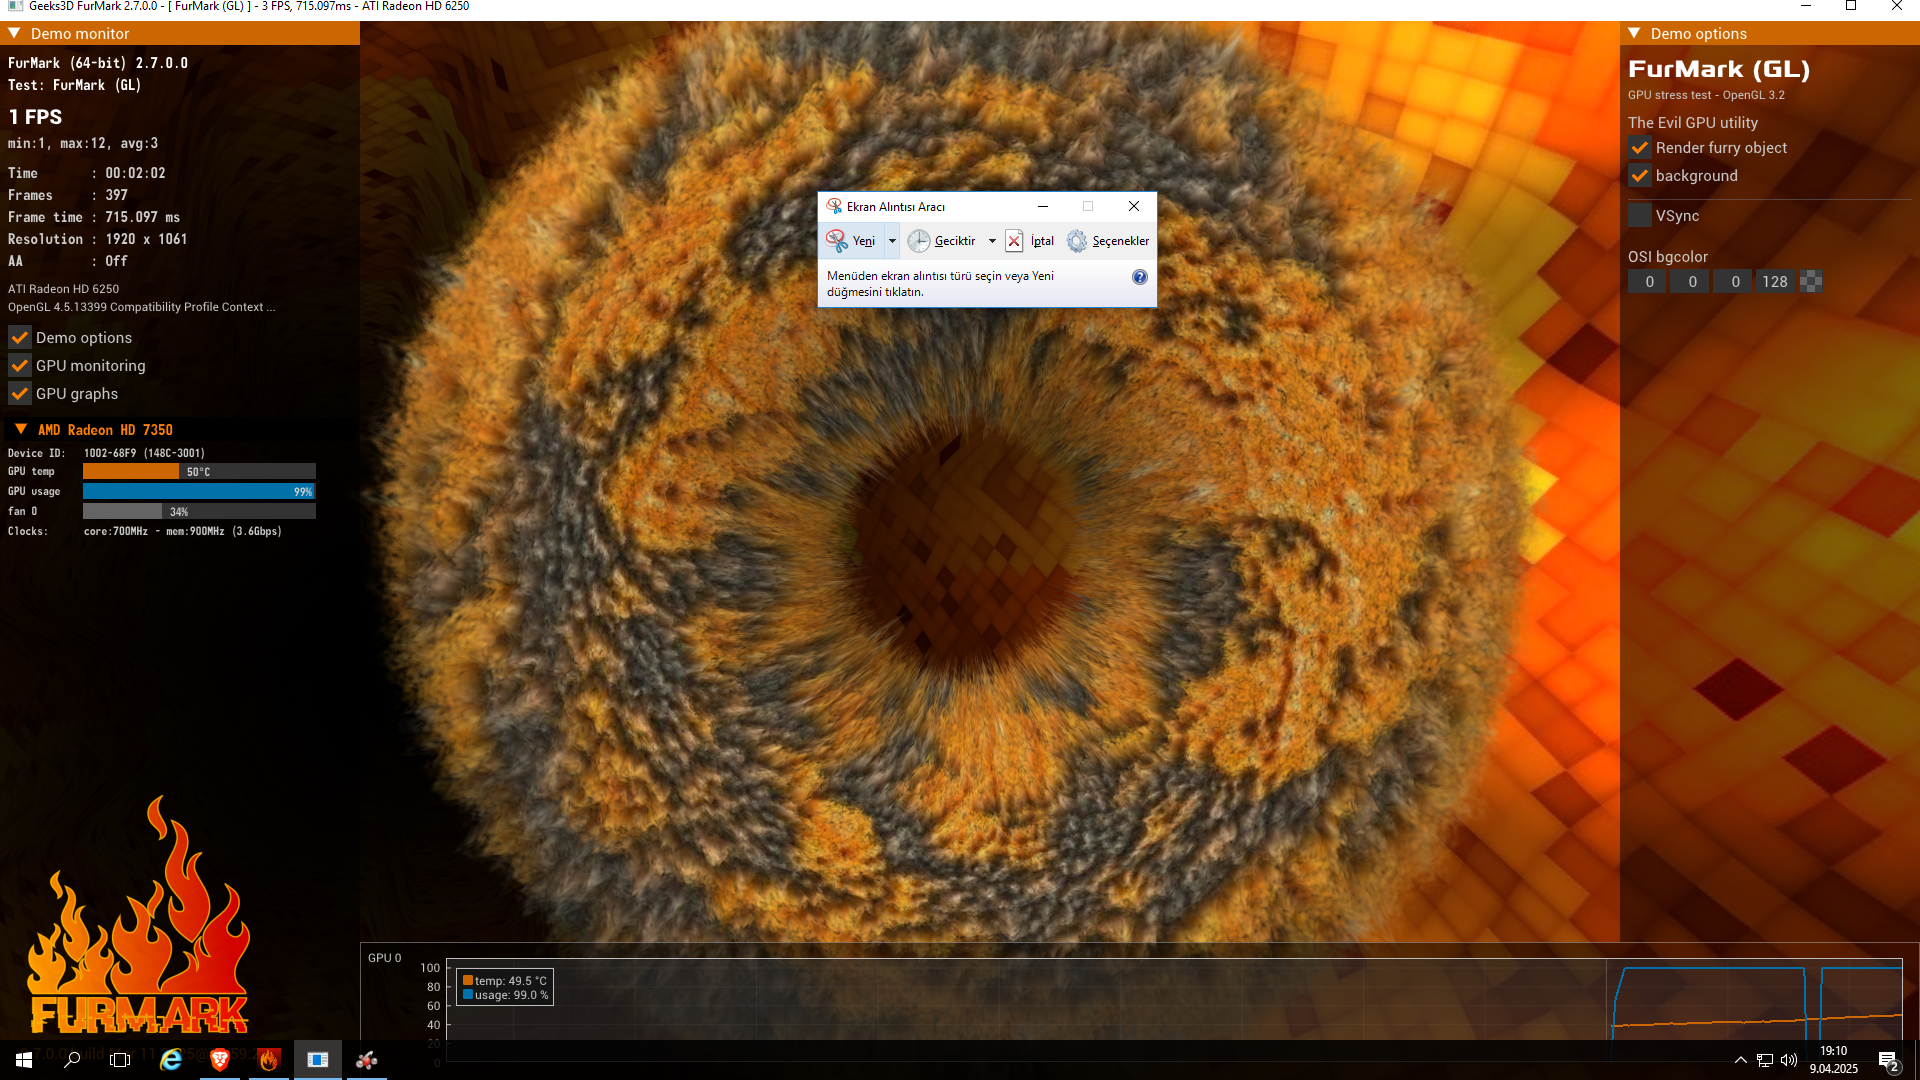Image resolution: width=1920 pixels, height=1080 pixels.
Task: Click the Geciktir clock icon
Action: tap(918, 241)
